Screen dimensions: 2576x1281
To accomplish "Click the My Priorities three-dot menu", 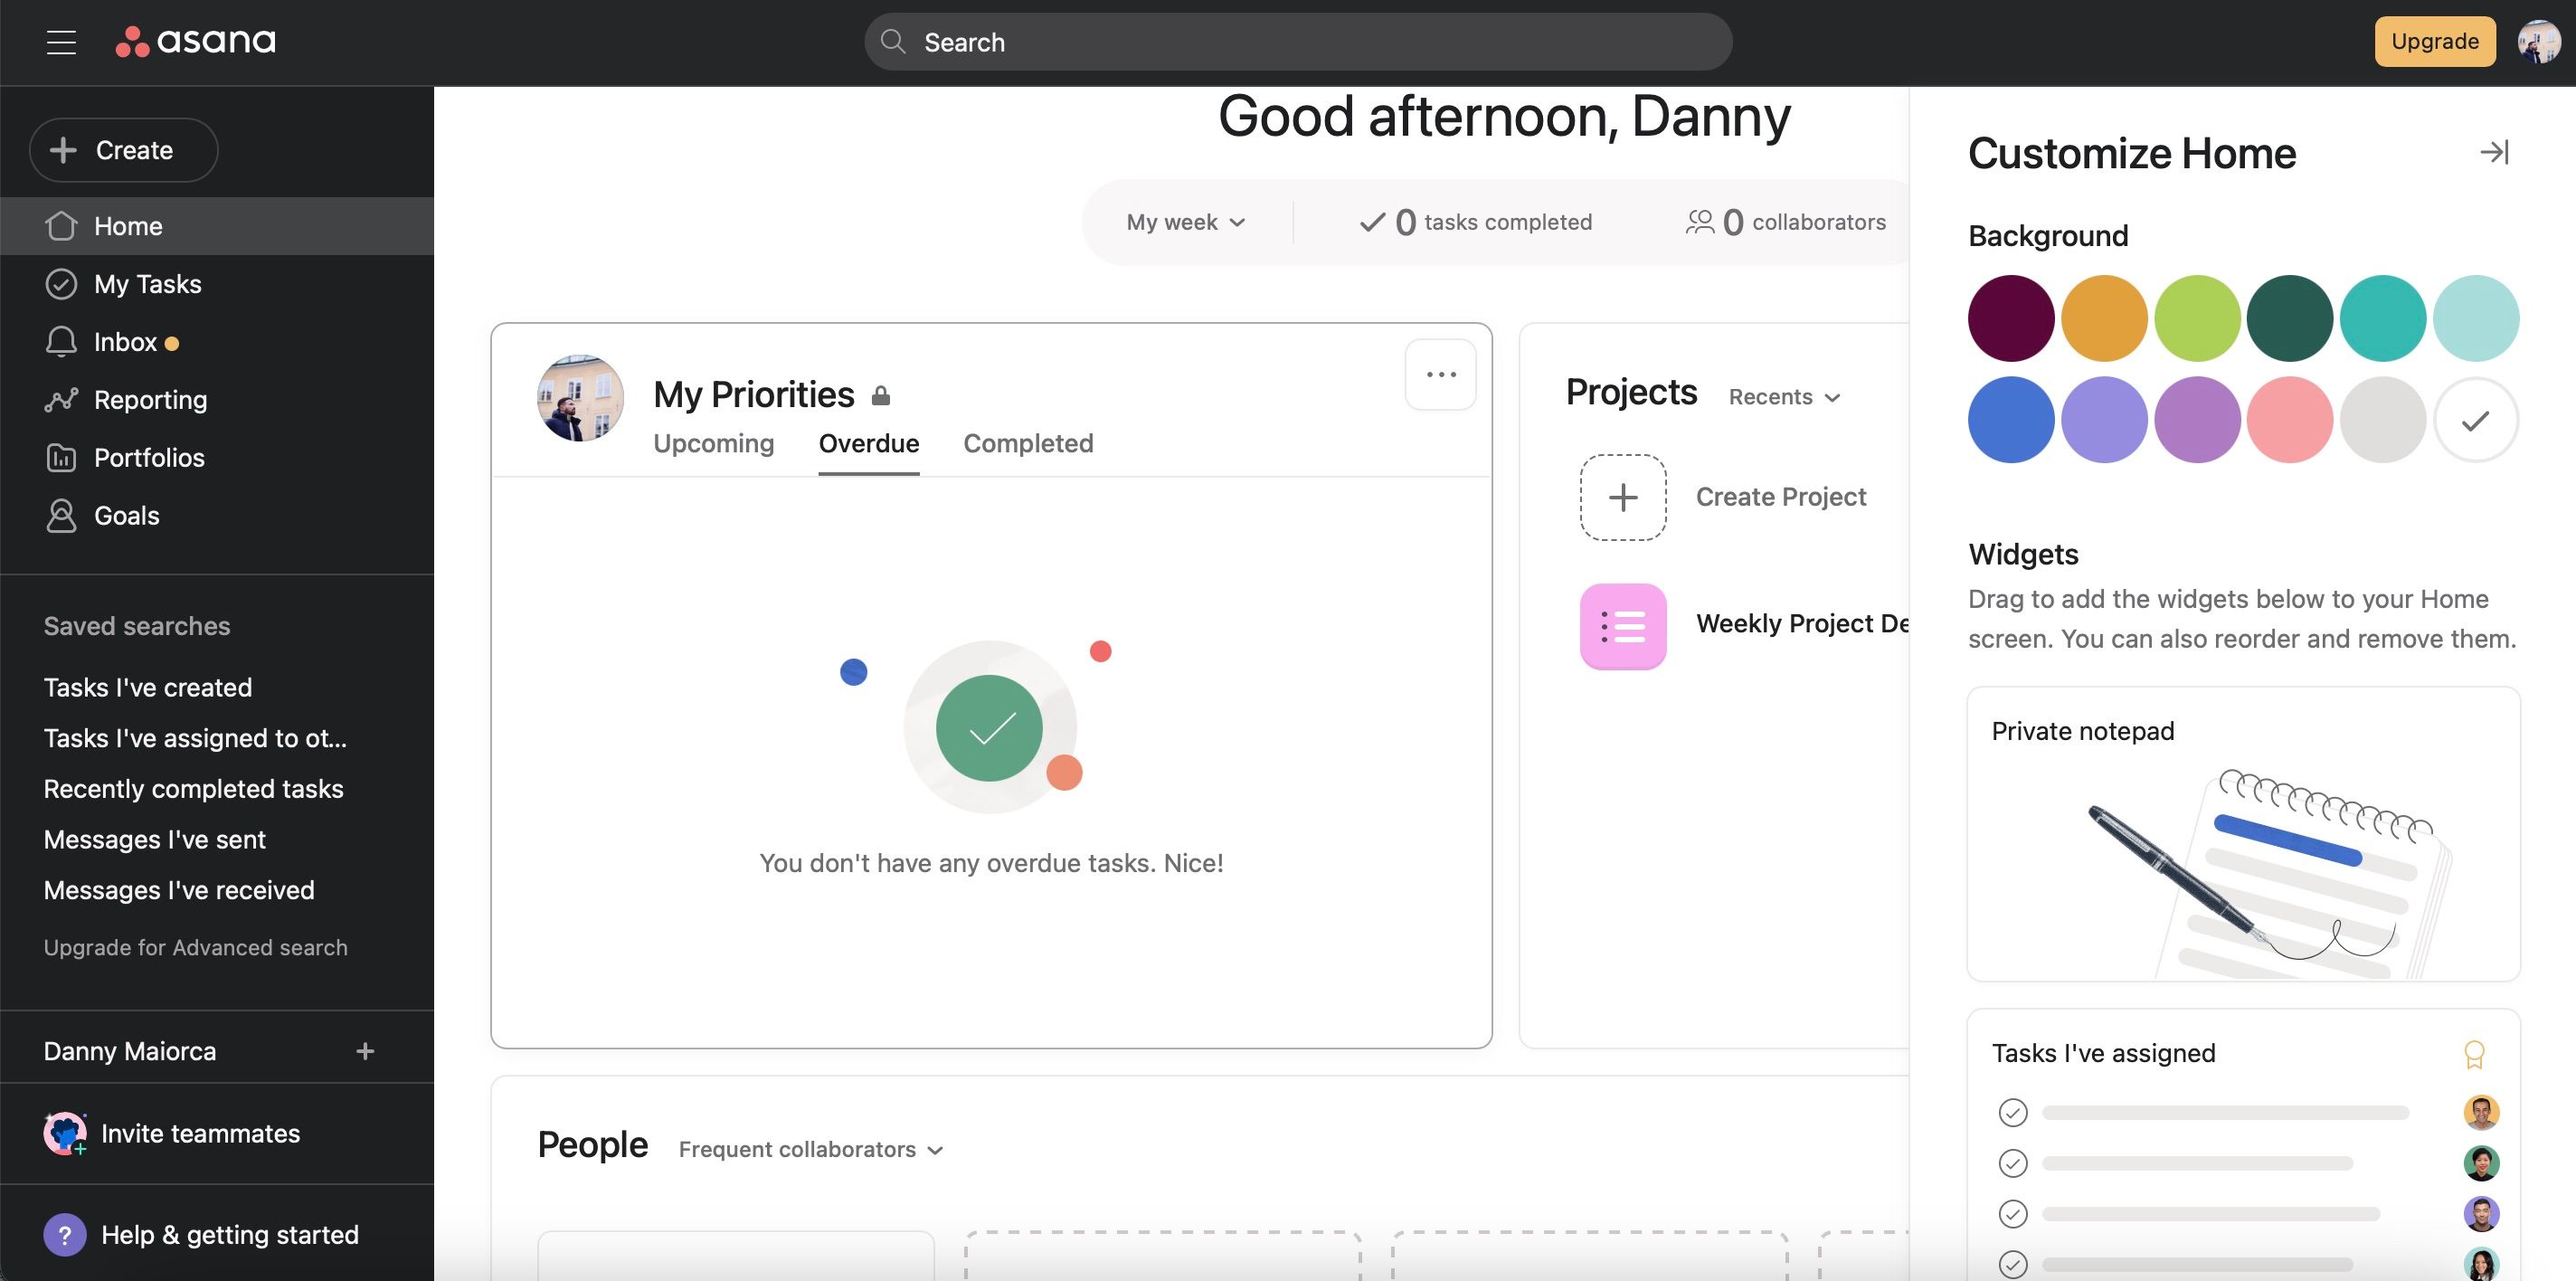I will click(x=1440, y=375).
